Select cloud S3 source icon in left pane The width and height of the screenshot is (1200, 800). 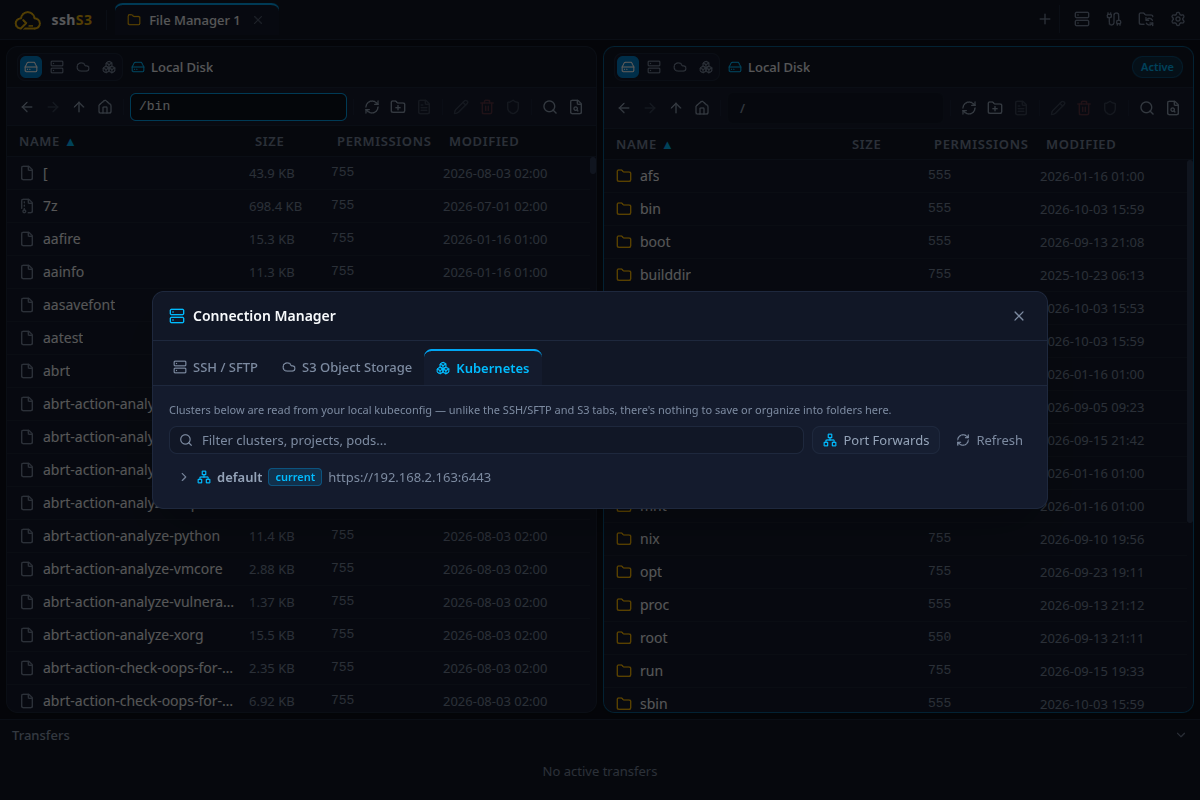pyautogui.click(x=83, y=67)
